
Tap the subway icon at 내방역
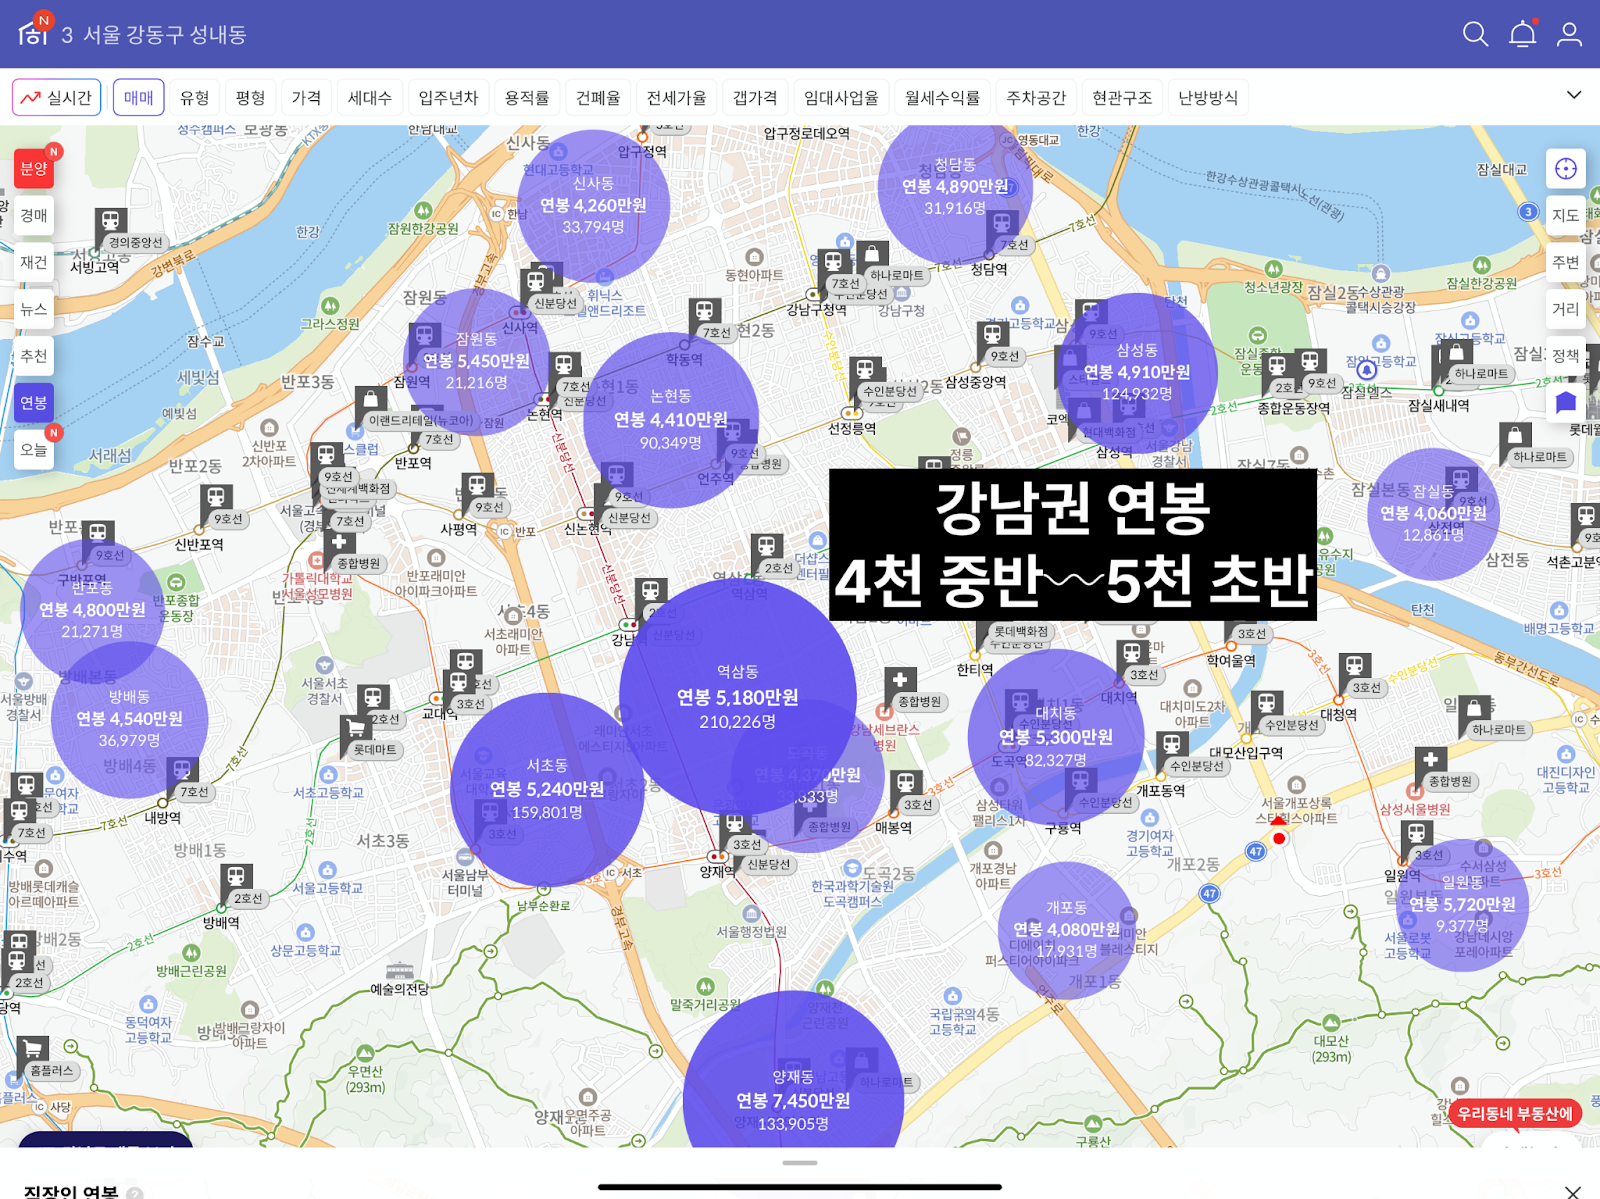point(182,771)
